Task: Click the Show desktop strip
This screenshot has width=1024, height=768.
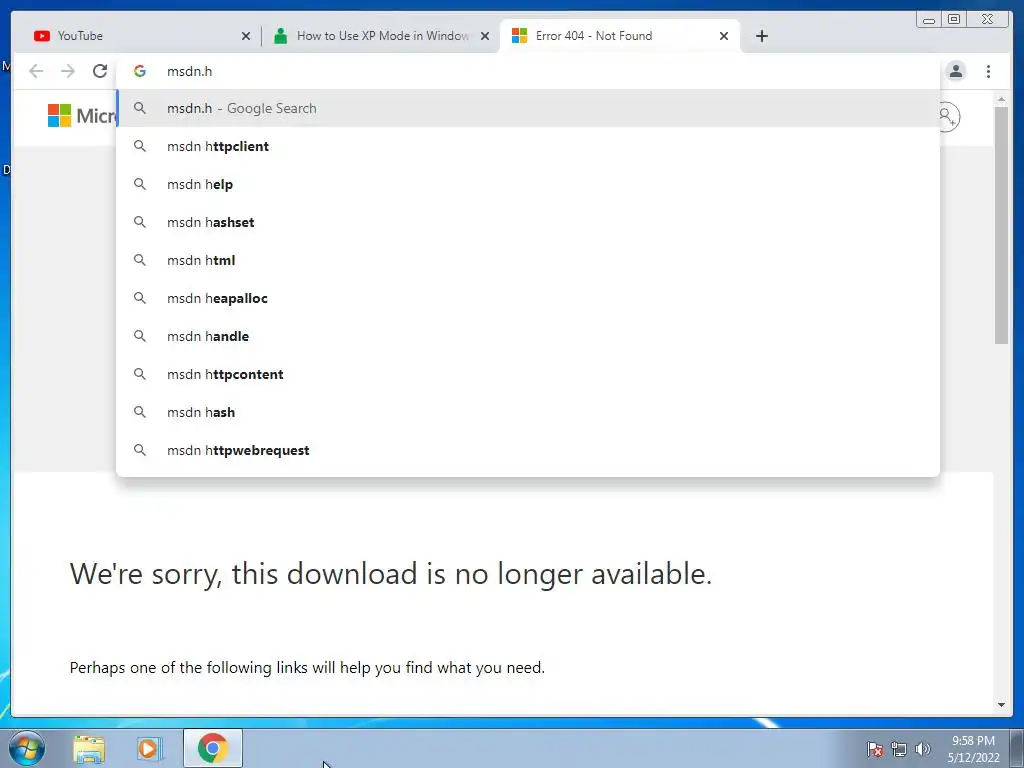Action: tap(1017, 748)
